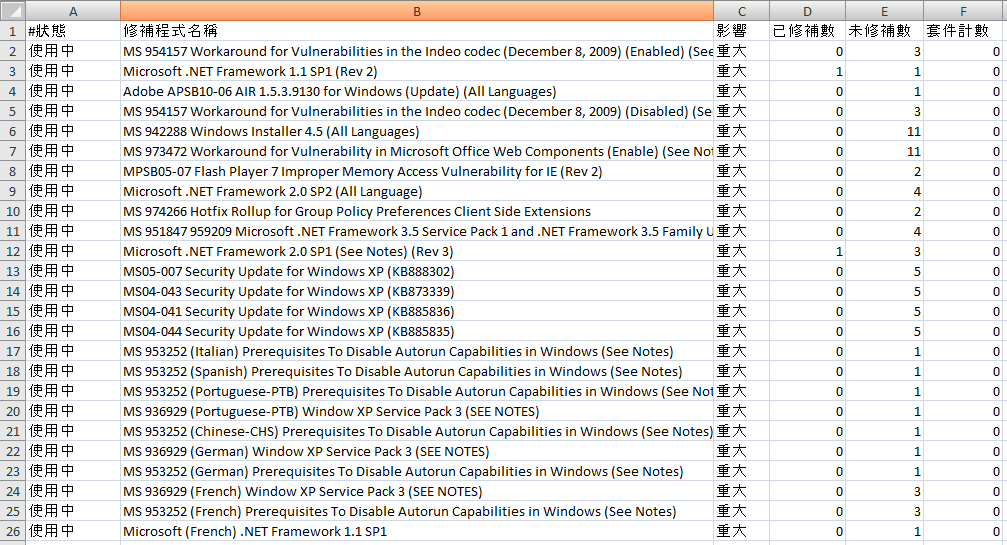
Task: Select column E header
Action: pyautogui.click(x=884, y=11)
